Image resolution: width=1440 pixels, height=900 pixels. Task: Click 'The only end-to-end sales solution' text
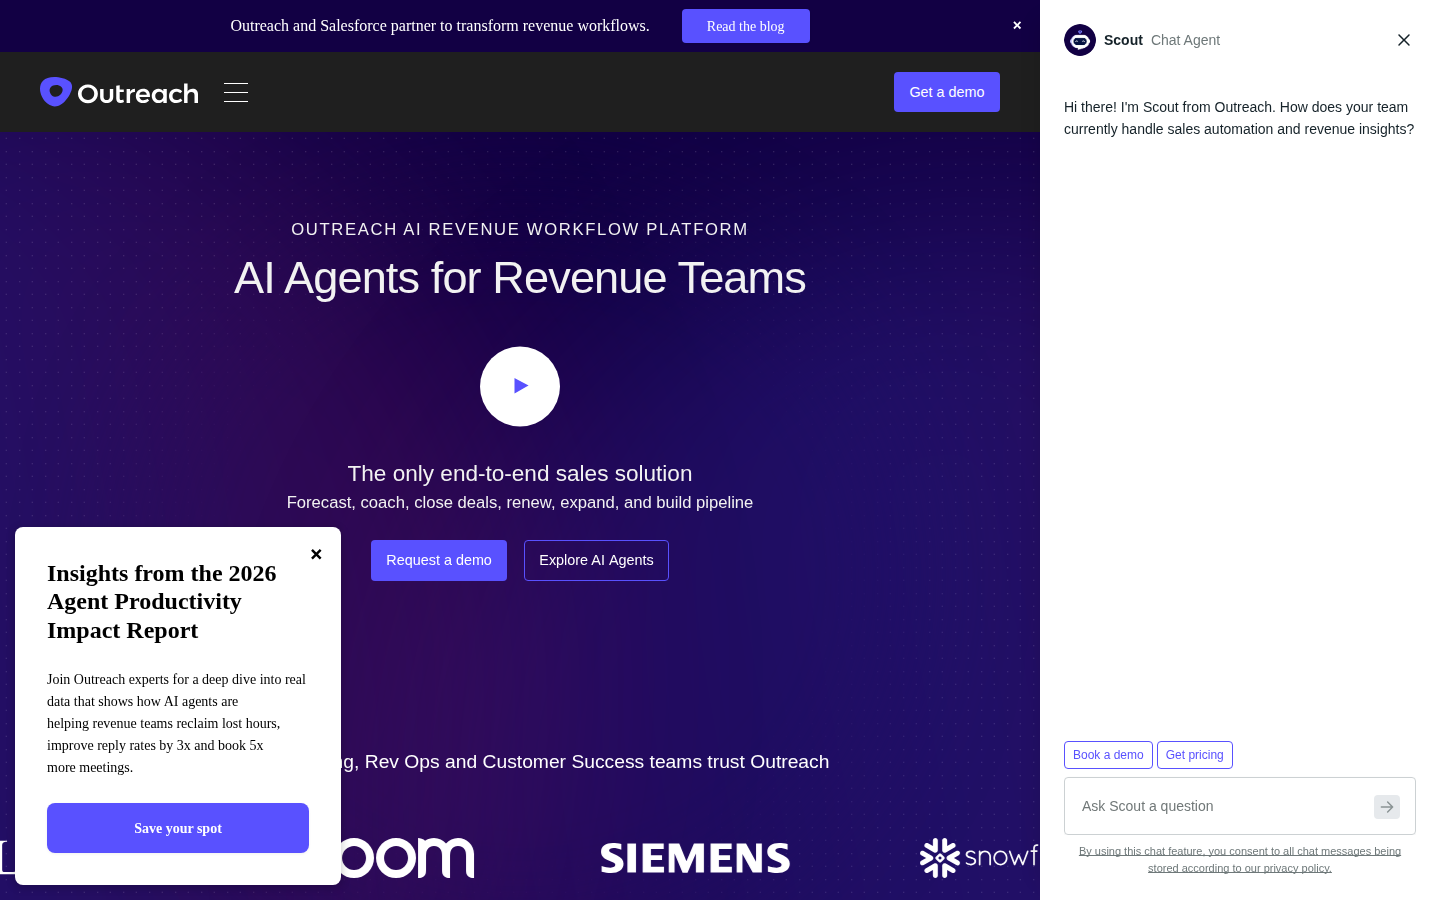520,474
